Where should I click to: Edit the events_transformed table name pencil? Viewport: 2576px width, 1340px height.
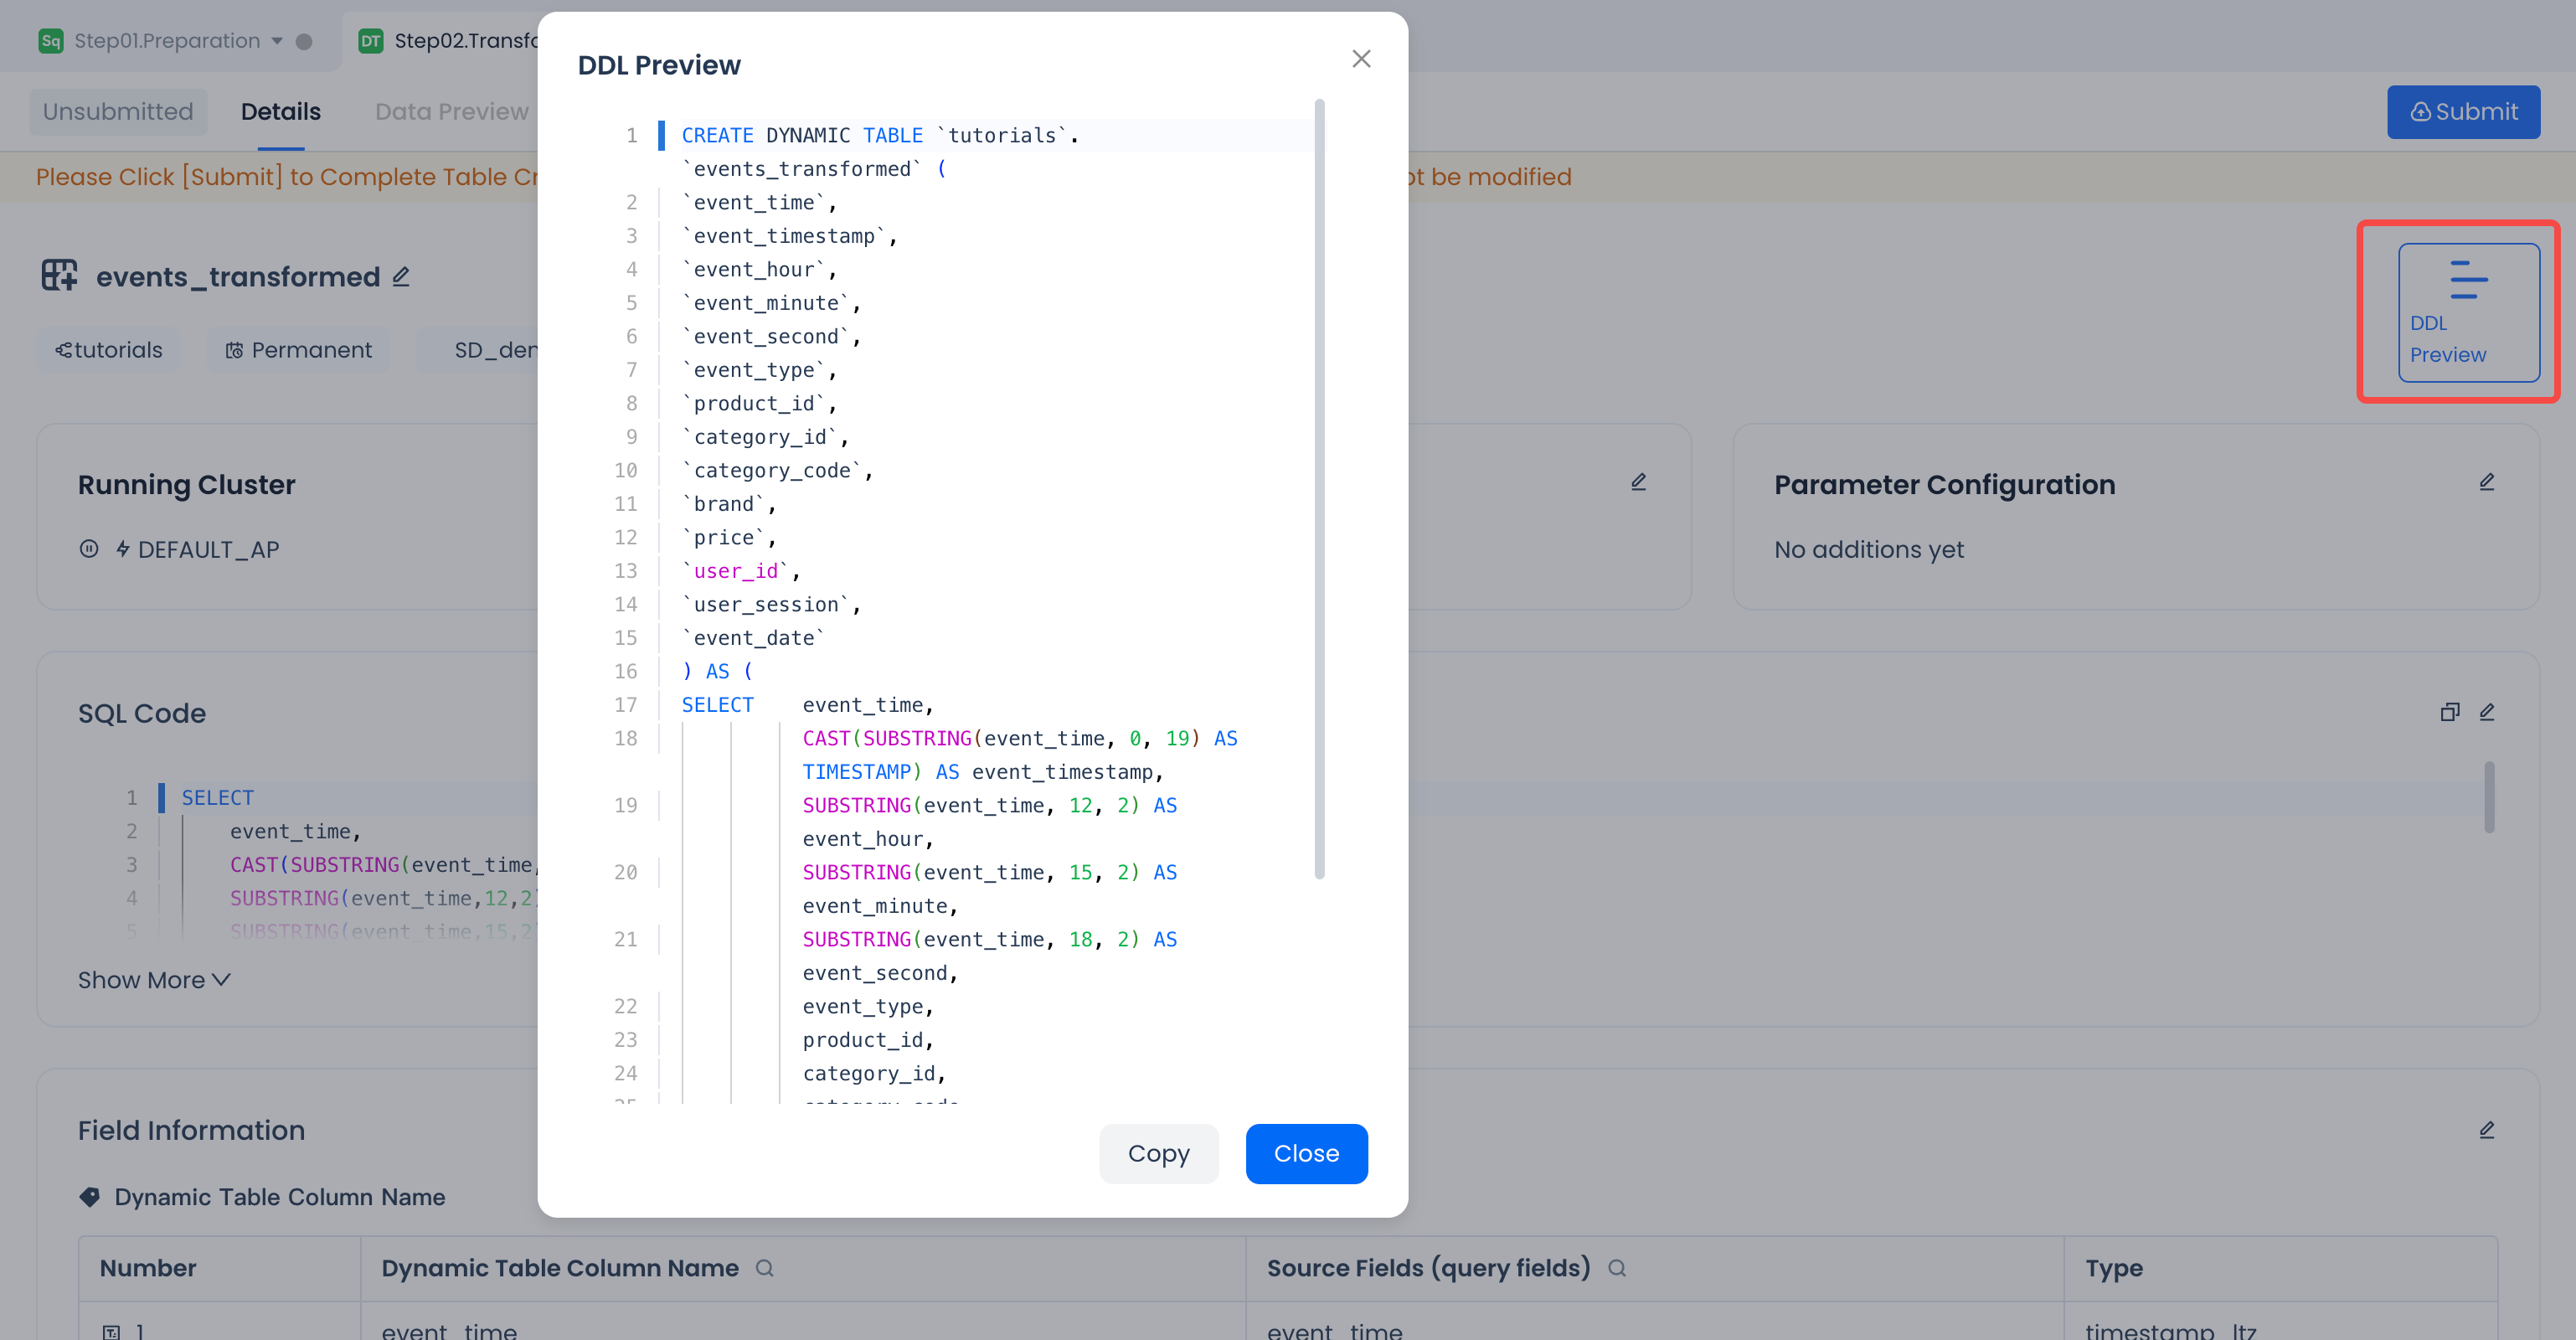point(401,276)
